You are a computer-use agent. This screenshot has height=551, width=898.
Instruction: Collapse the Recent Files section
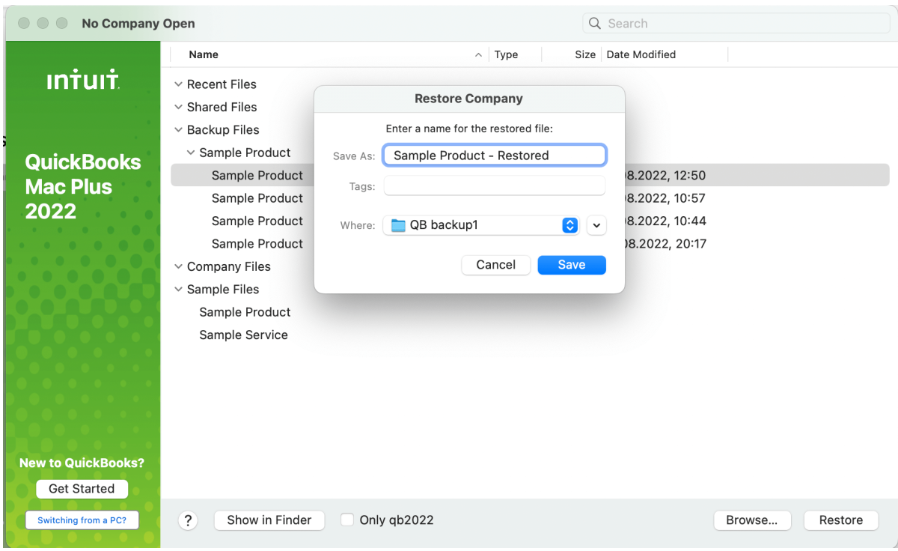click(178, 84)
